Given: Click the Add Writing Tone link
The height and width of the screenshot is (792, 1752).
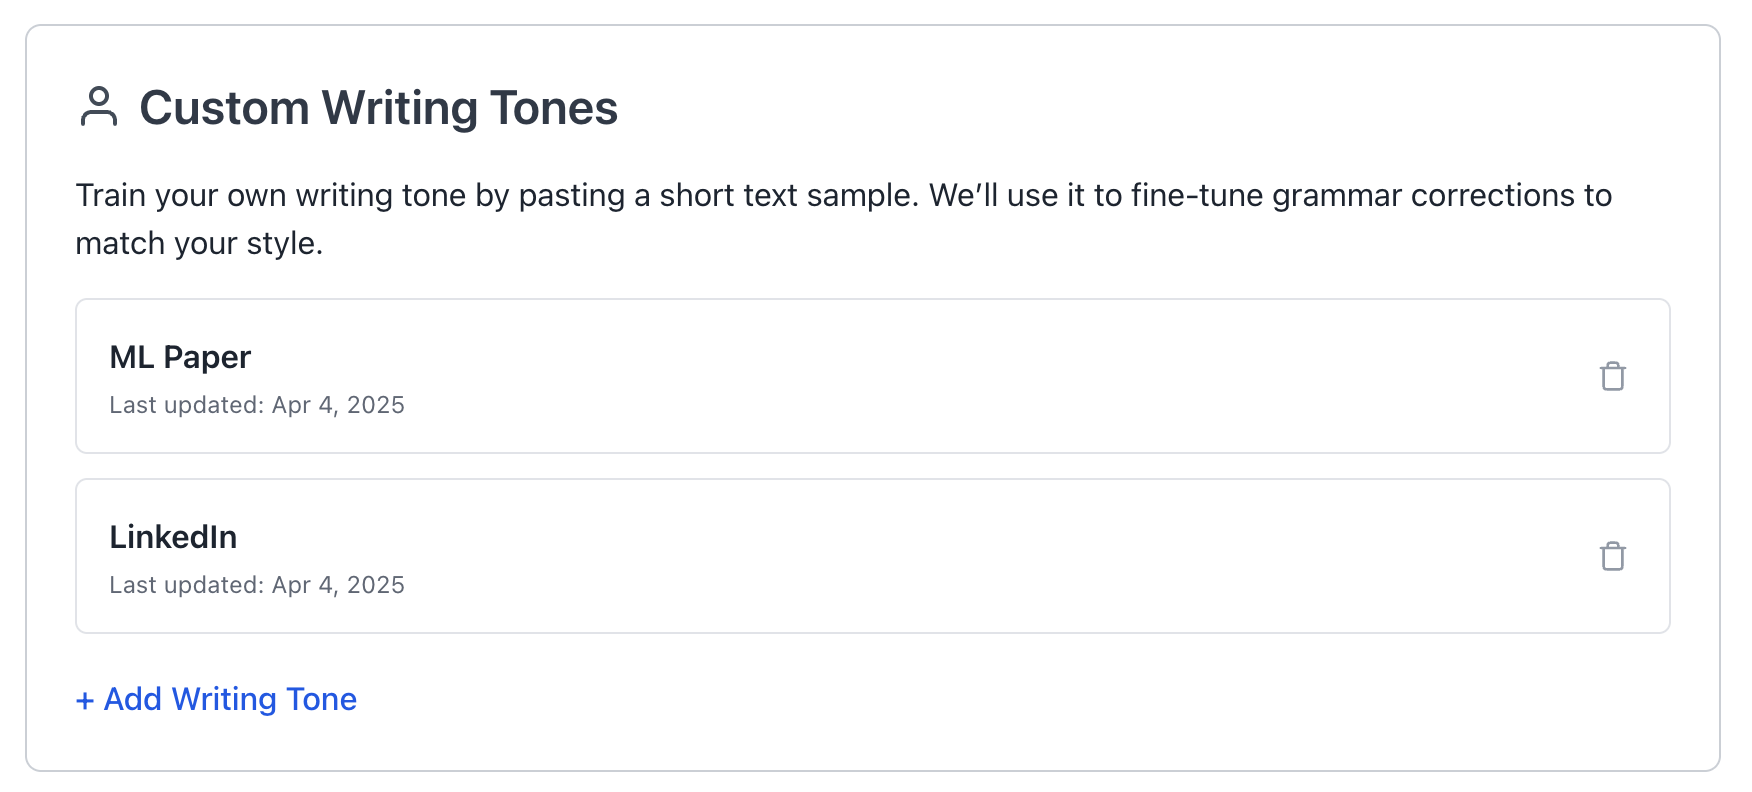Looking at the screenshot, I should [230, 699].
